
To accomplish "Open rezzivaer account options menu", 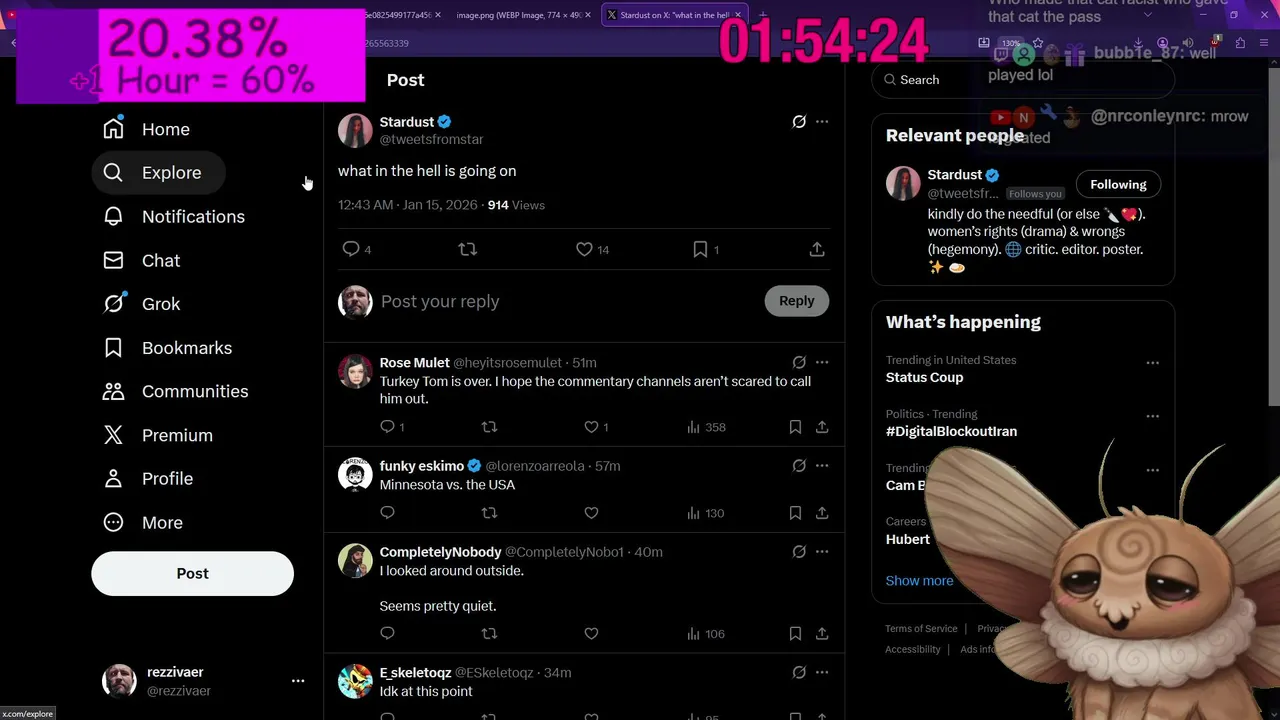I will pos(298,681).
